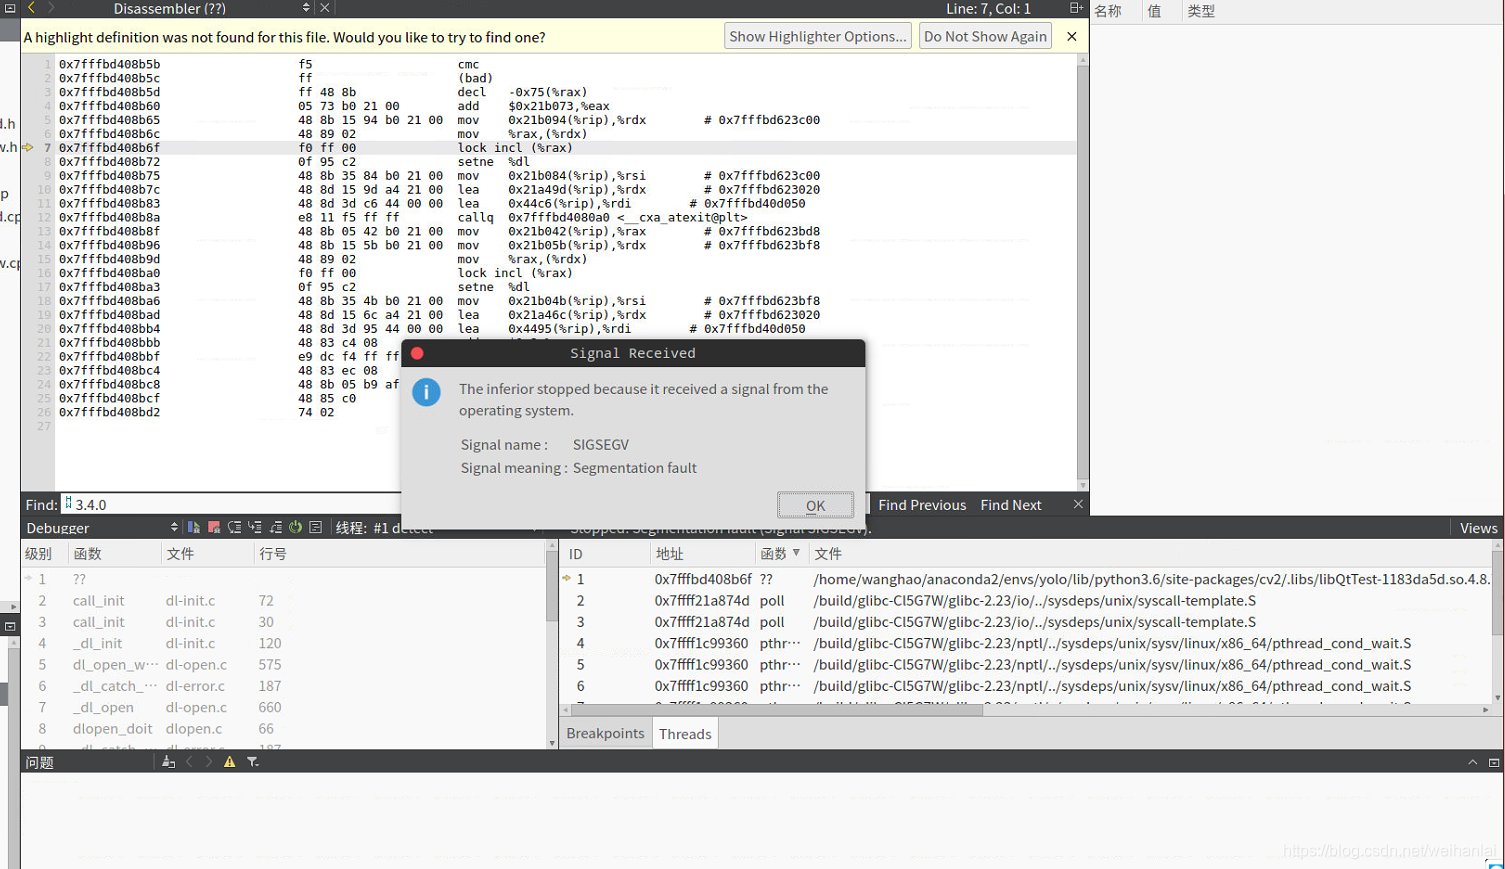Click the stack 行号 column header
The width and height of the screenshot is (1505, 869).
click(400, 553)
